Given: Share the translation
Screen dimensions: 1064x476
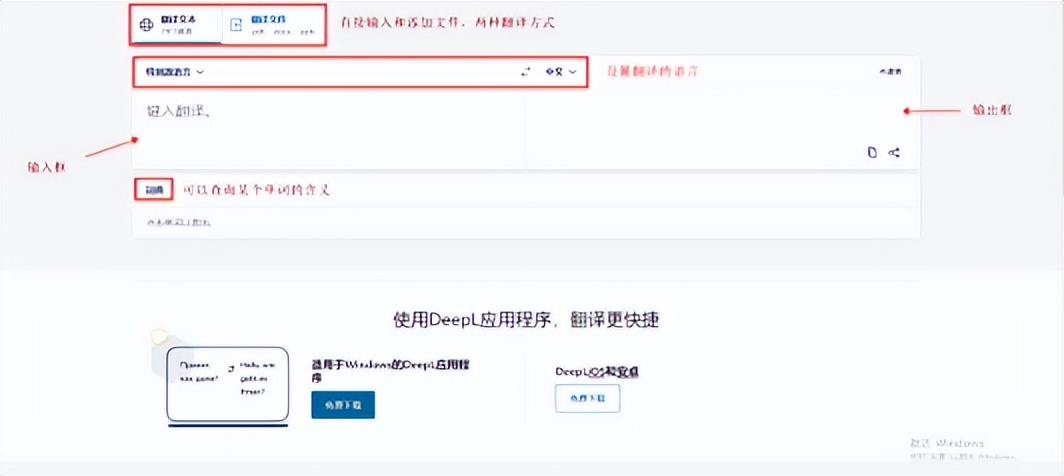Looking at the screenshot, I should pos(894,152).
